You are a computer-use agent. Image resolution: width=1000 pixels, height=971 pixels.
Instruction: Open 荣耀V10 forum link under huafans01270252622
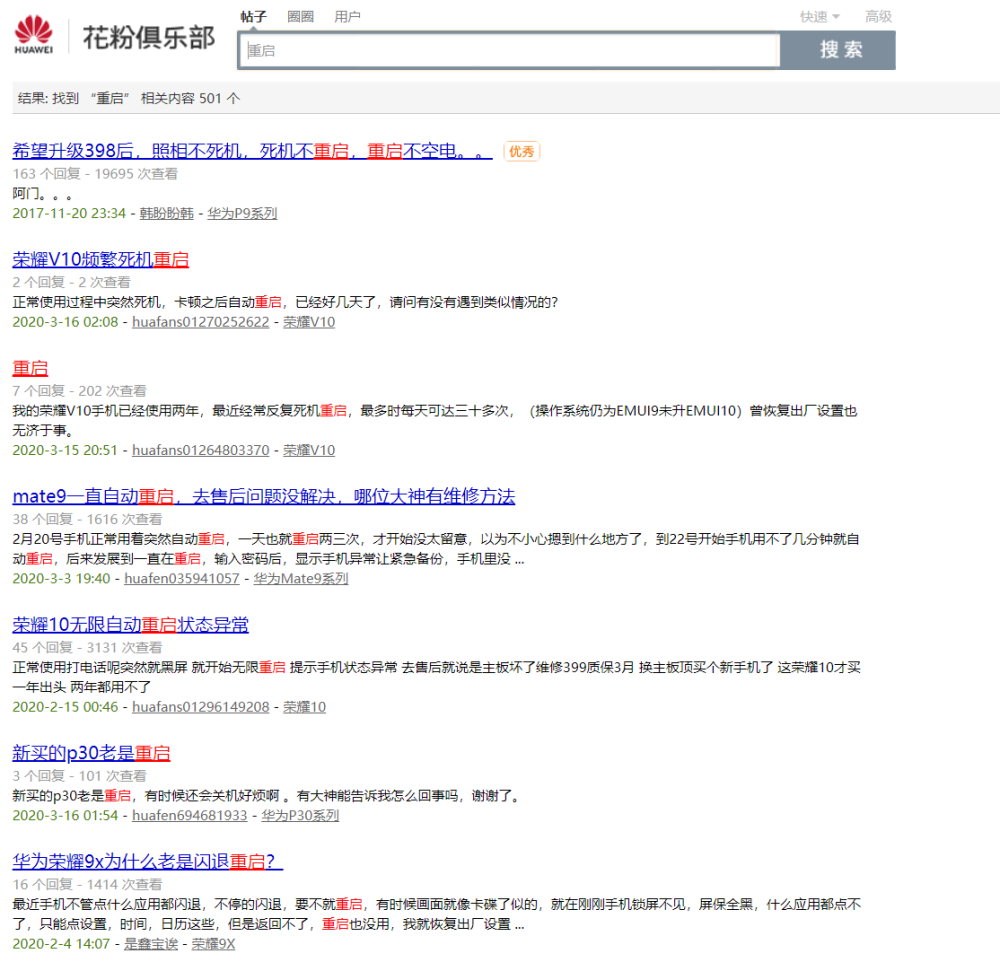[x=309, y=322]
